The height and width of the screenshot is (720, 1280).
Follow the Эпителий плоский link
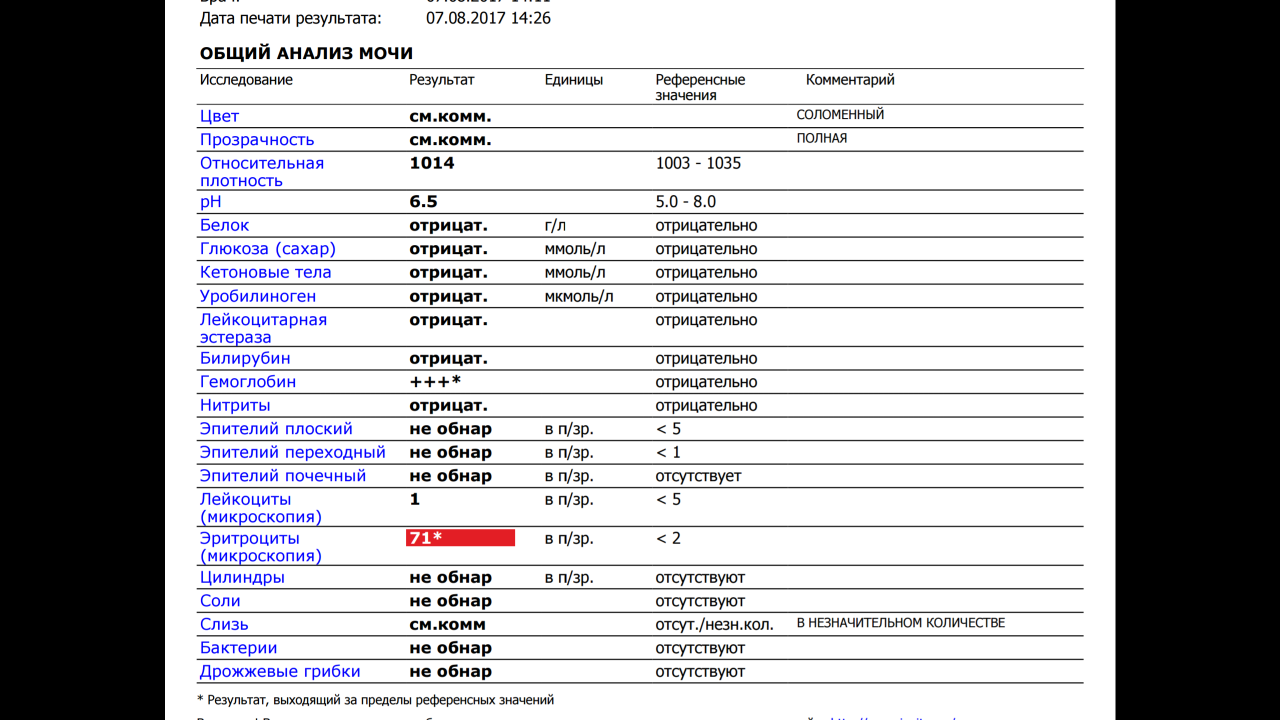click(276, 429)
